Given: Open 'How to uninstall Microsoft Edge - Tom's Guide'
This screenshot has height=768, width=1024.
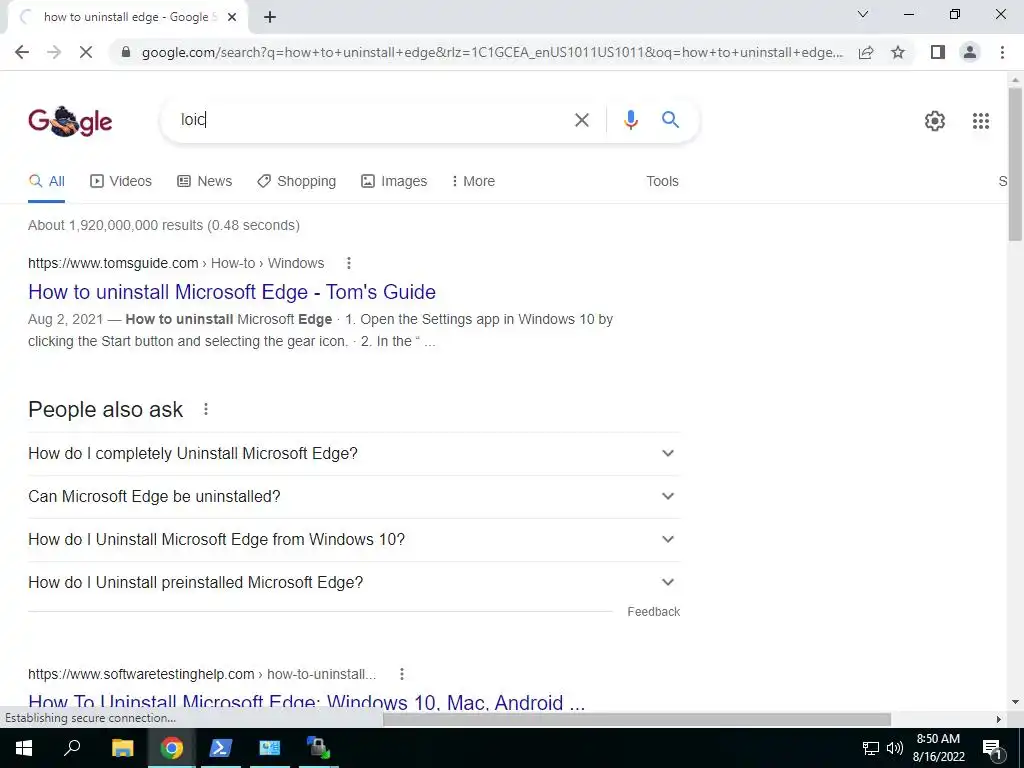Looking at the screenshot, I should click(232, 292).
